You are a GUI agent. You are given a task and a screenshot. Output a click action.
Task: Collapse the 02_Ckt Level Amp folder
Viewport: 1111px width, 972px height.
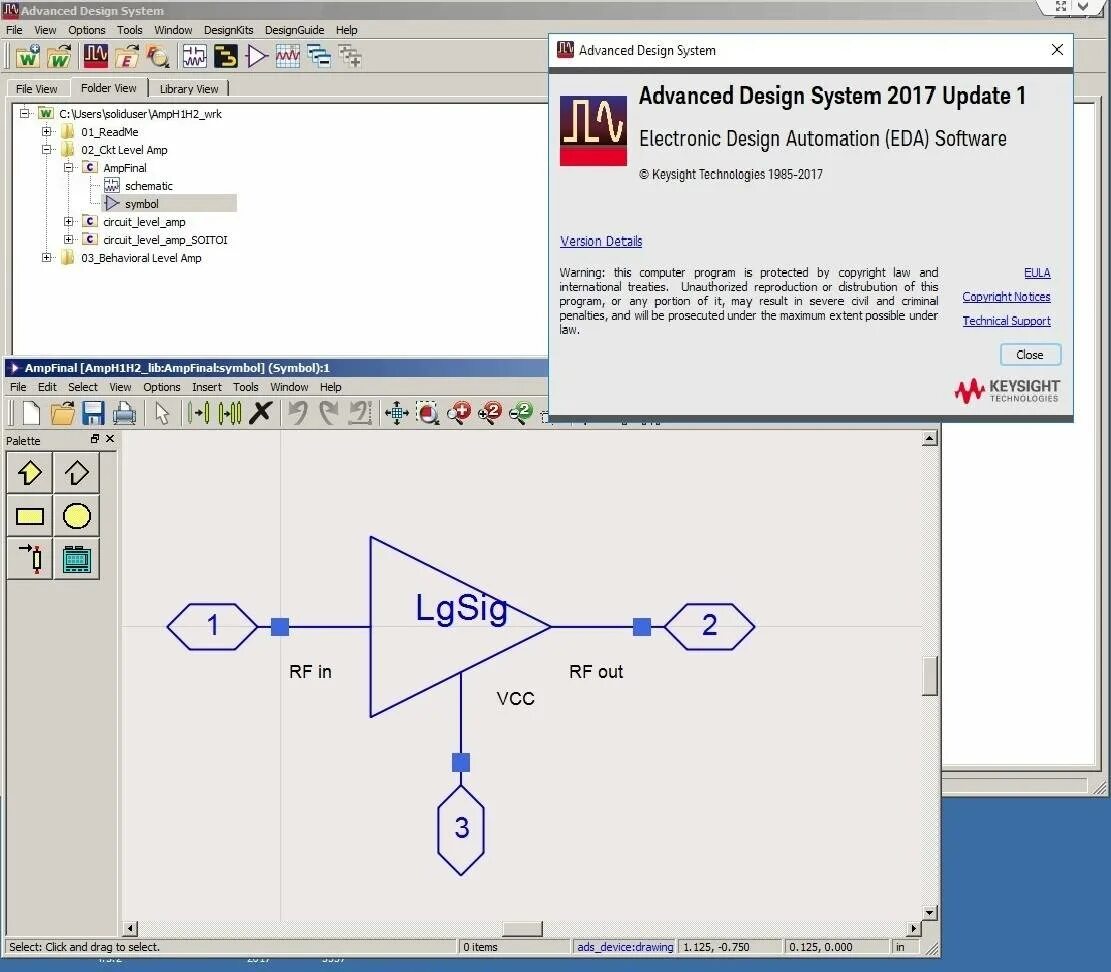pyautogui.click(x=46, y=149)
